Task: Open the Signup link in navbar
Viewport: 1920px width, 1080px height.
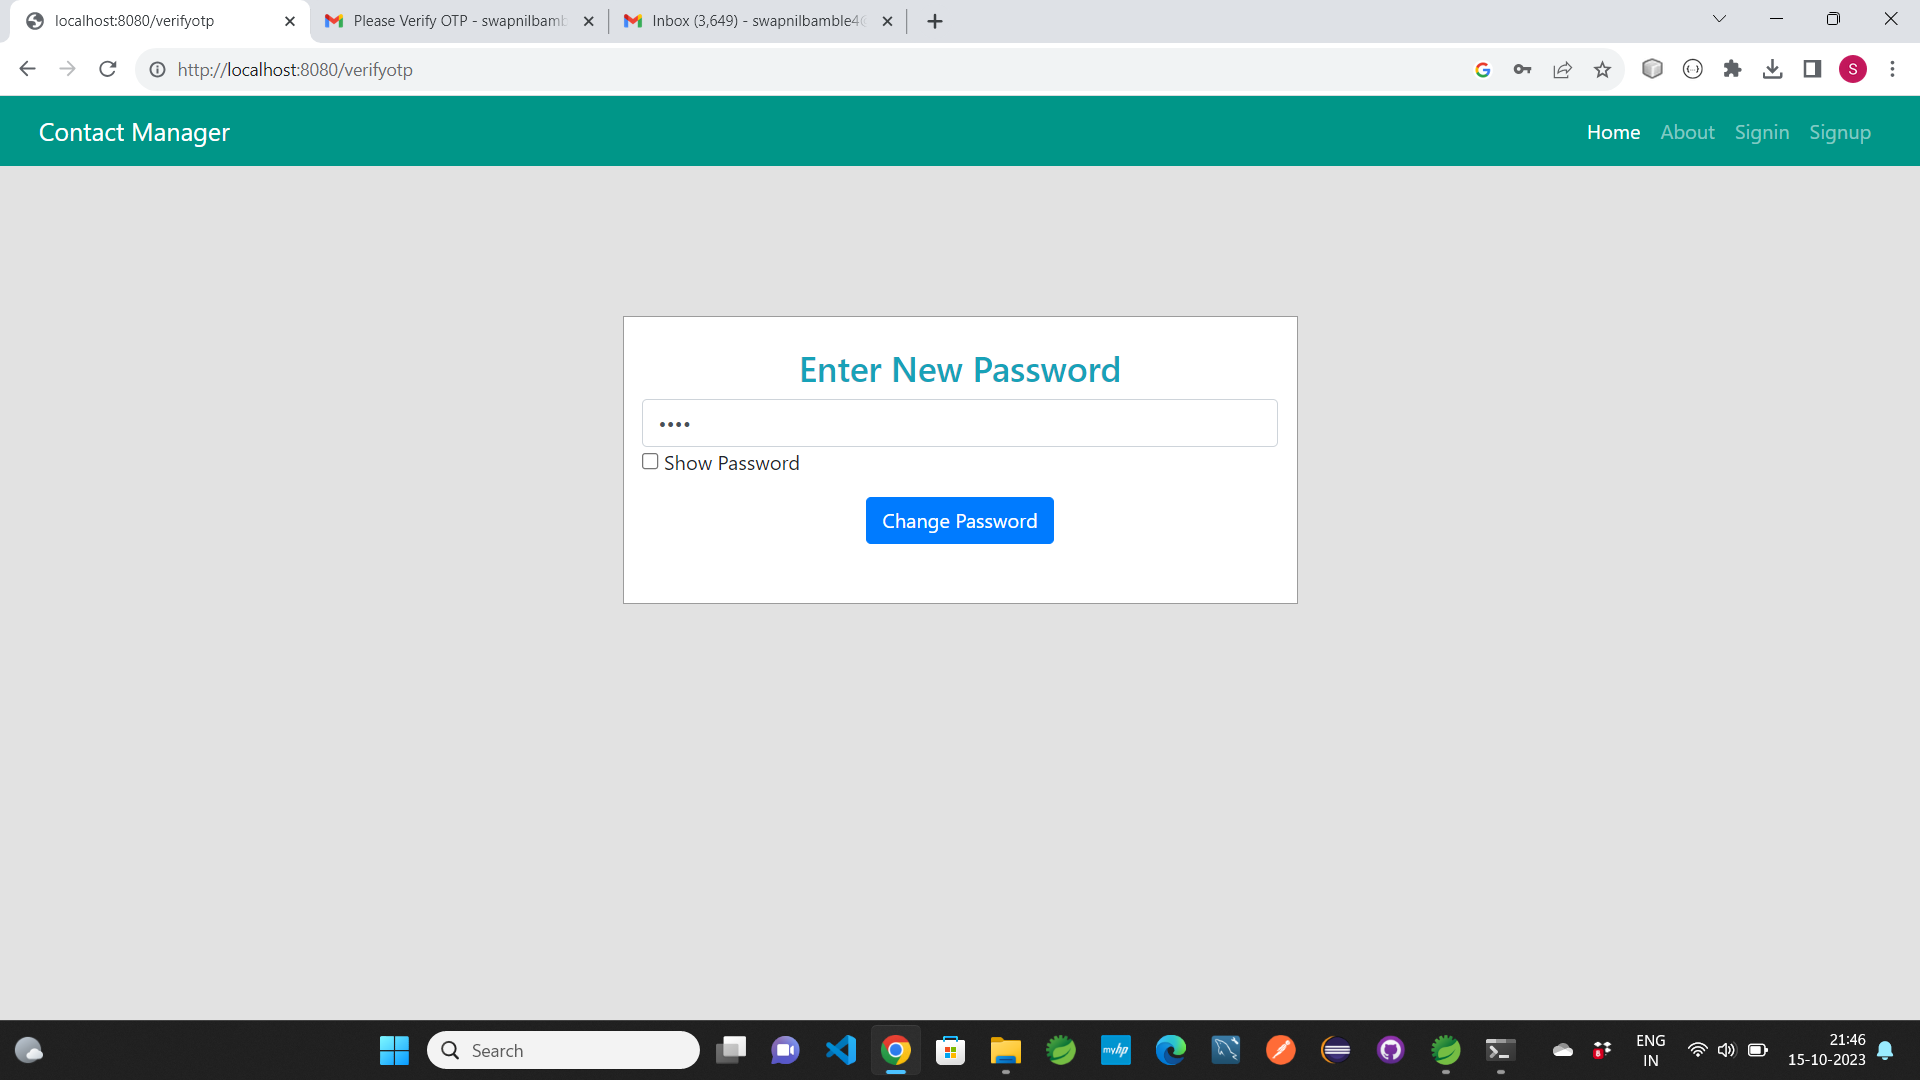Action: pos(1839,132)
